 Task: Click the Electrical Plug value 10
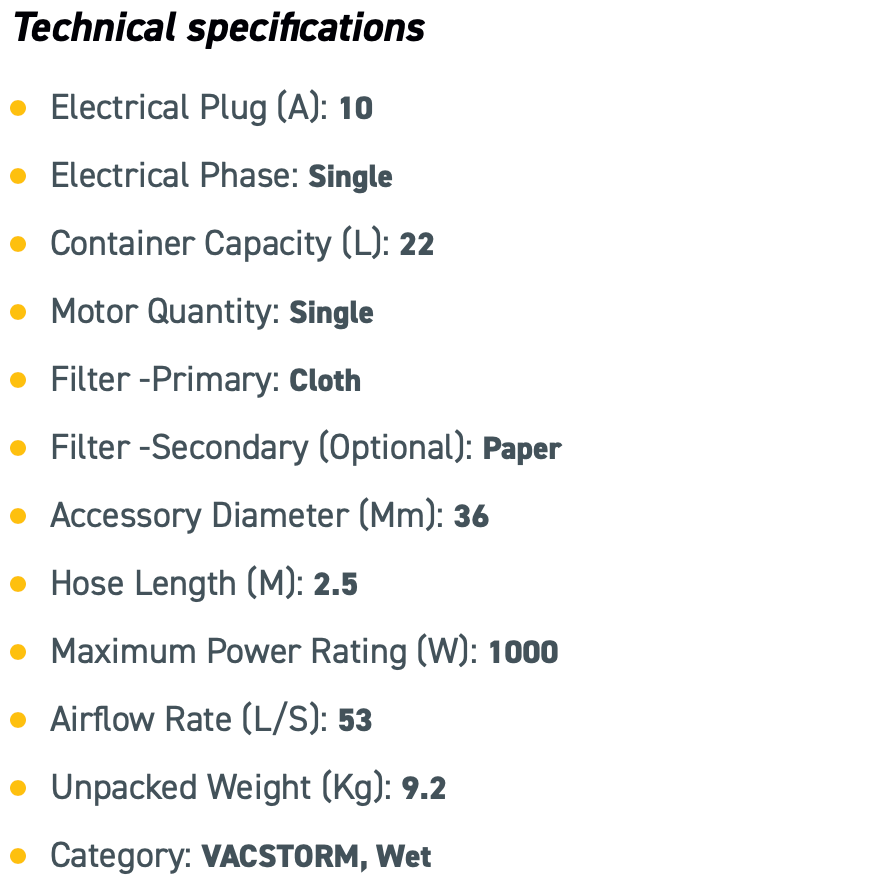coord(356,108)
